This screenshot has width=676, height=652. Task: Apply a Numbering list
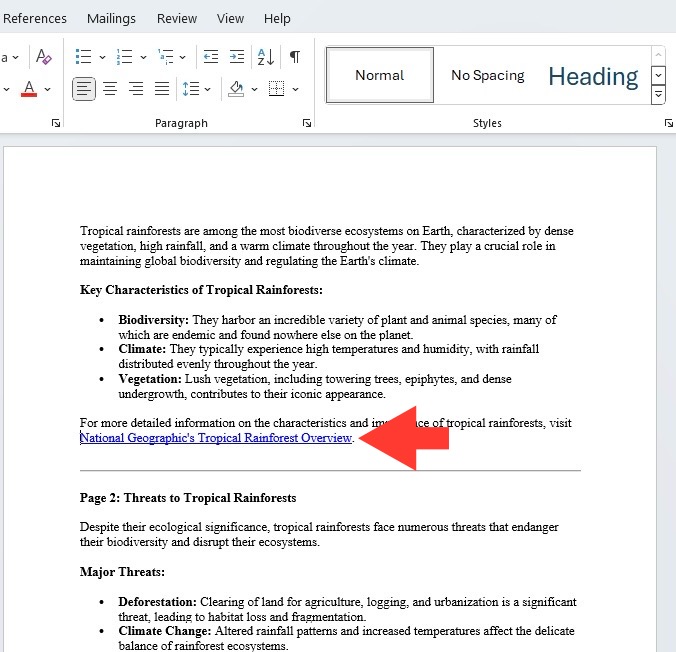(125, 56)
